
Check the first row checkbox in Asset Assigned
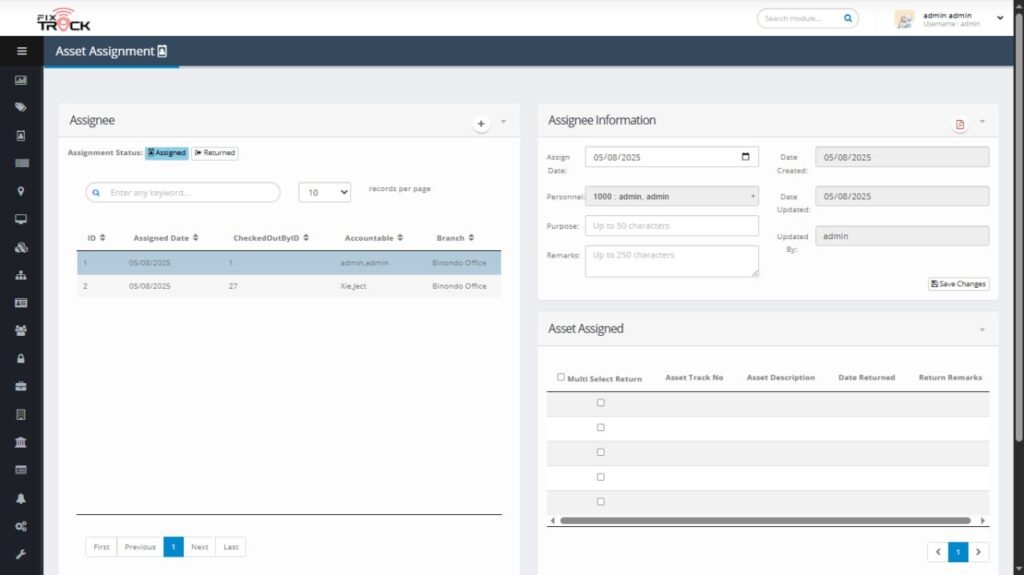pos(601,403)
